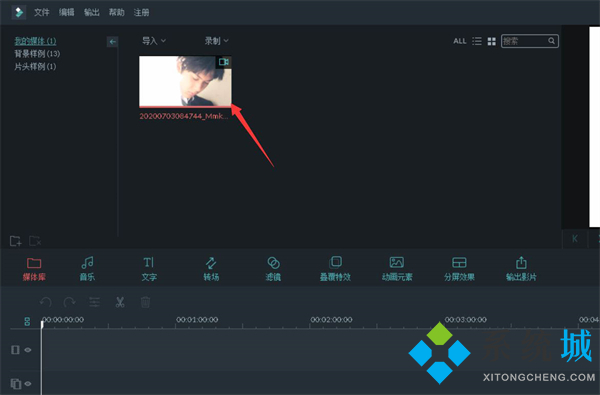Delete the selected media folder
Screen dimensions: 600x395
(x=35, y=241)
